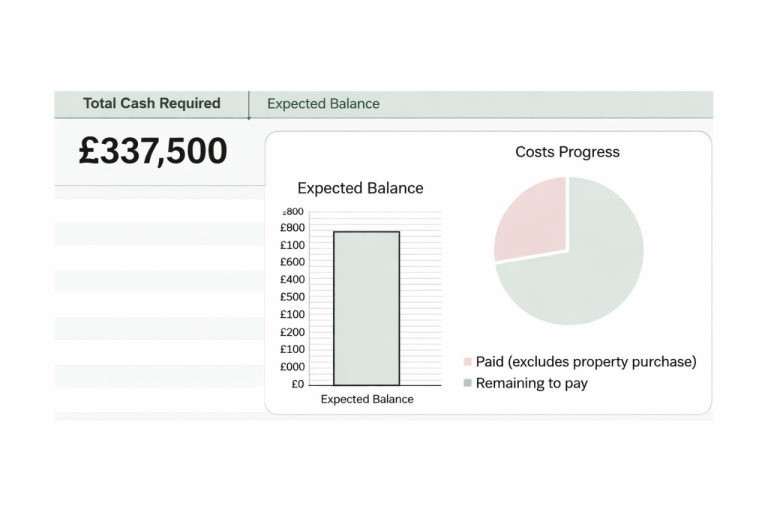Select the Total Cash Required header cell
The image size is (768, 512).
(151, 104)
